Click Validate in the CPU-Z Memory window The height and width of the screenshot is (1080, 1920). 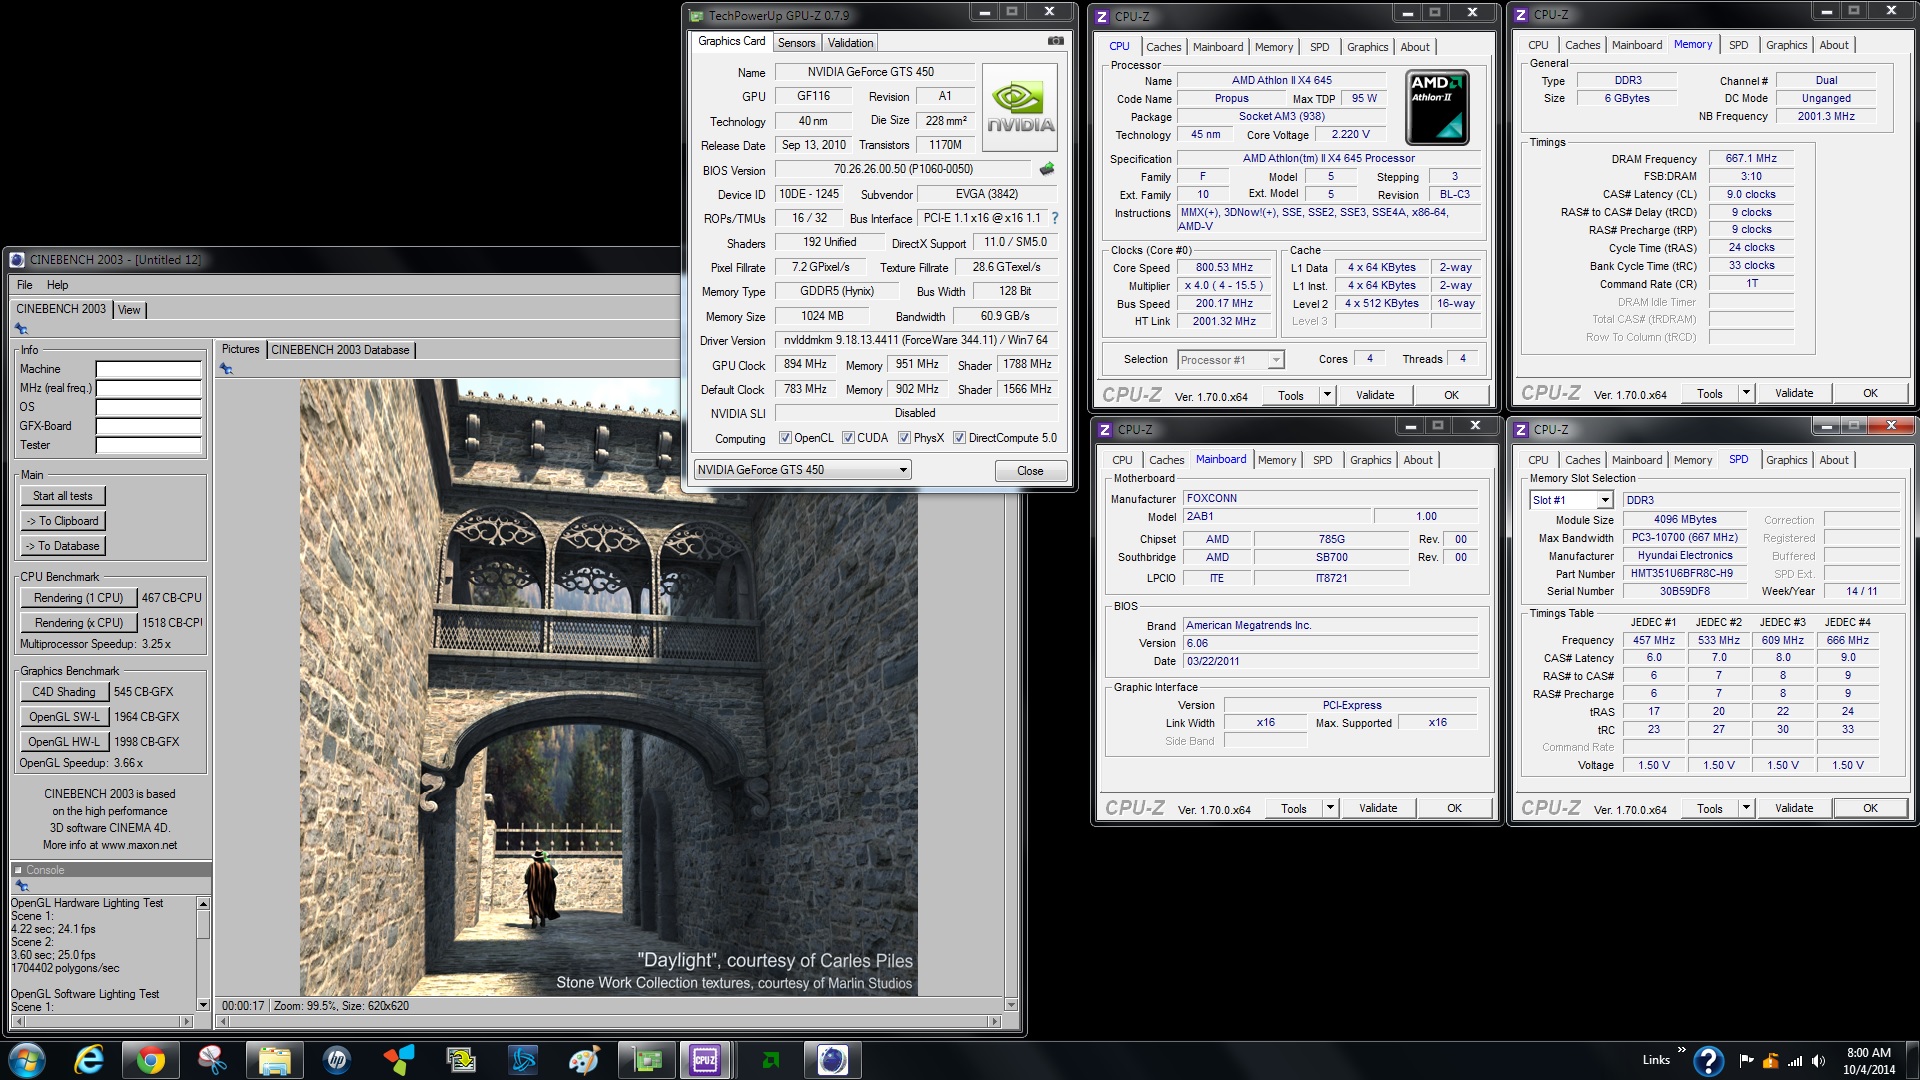pos(1794,393)
